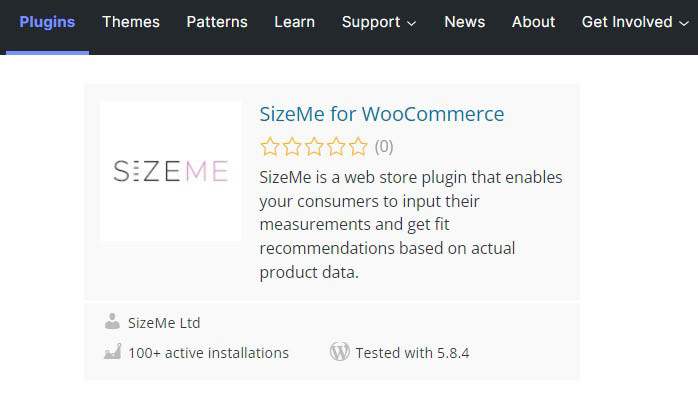The image size is (698, 413).
Task: Expand the Support dropdown menu
Action: [x=379, y=22]
